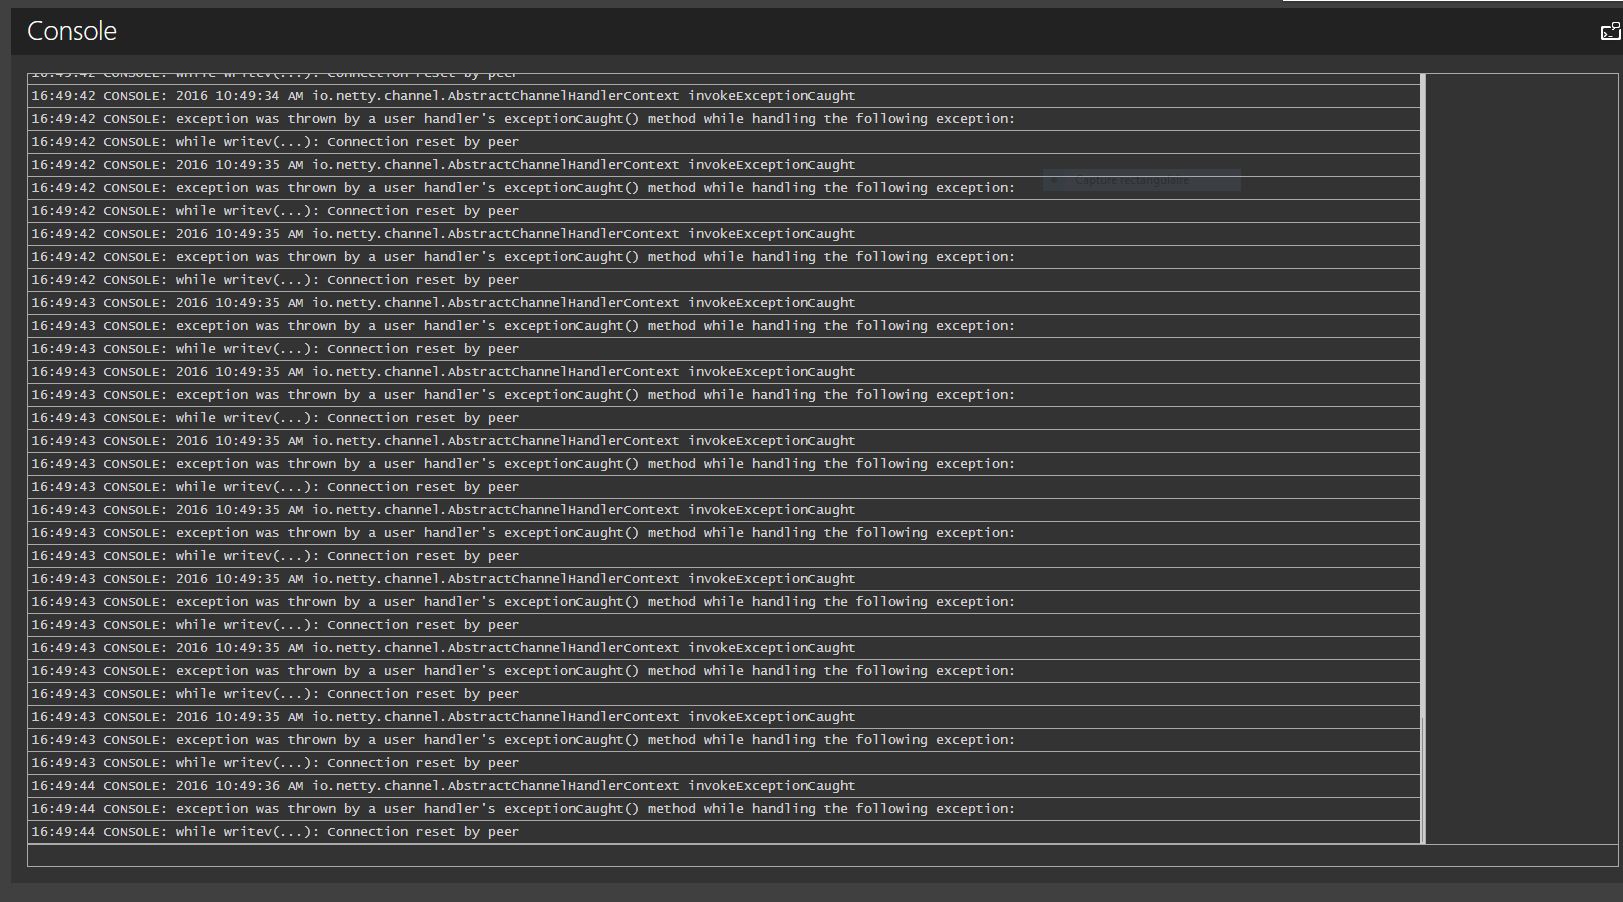
Task: Select the 10:49:36 AM invokeExceptionCaught log line
Action: 724,786
